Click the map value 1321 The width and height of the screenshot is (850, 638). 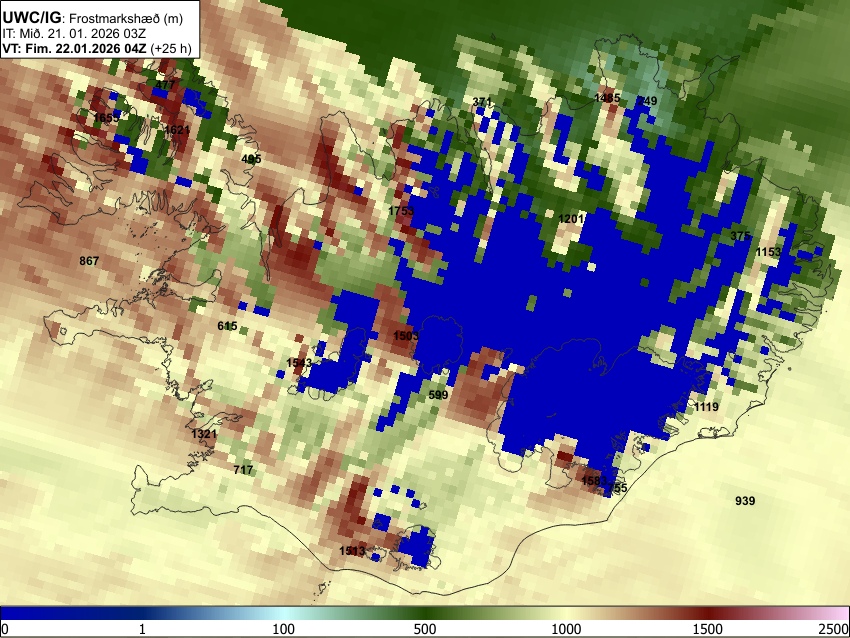[x=204, y=434]
